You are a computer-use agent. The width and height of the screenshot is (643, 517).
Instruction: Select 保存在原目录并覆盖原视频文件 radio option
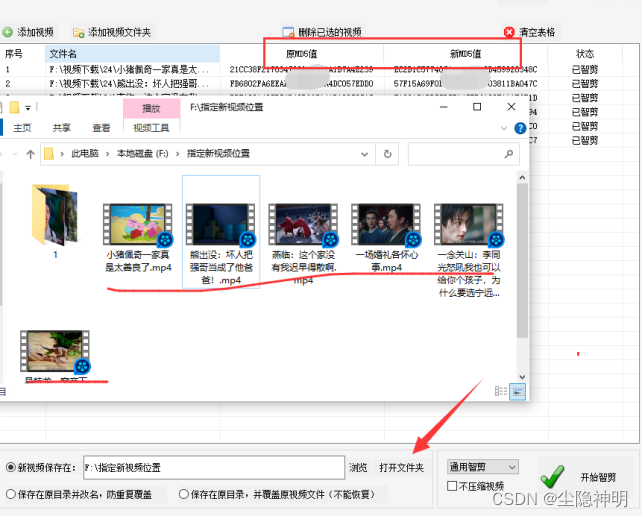(184, 494)
